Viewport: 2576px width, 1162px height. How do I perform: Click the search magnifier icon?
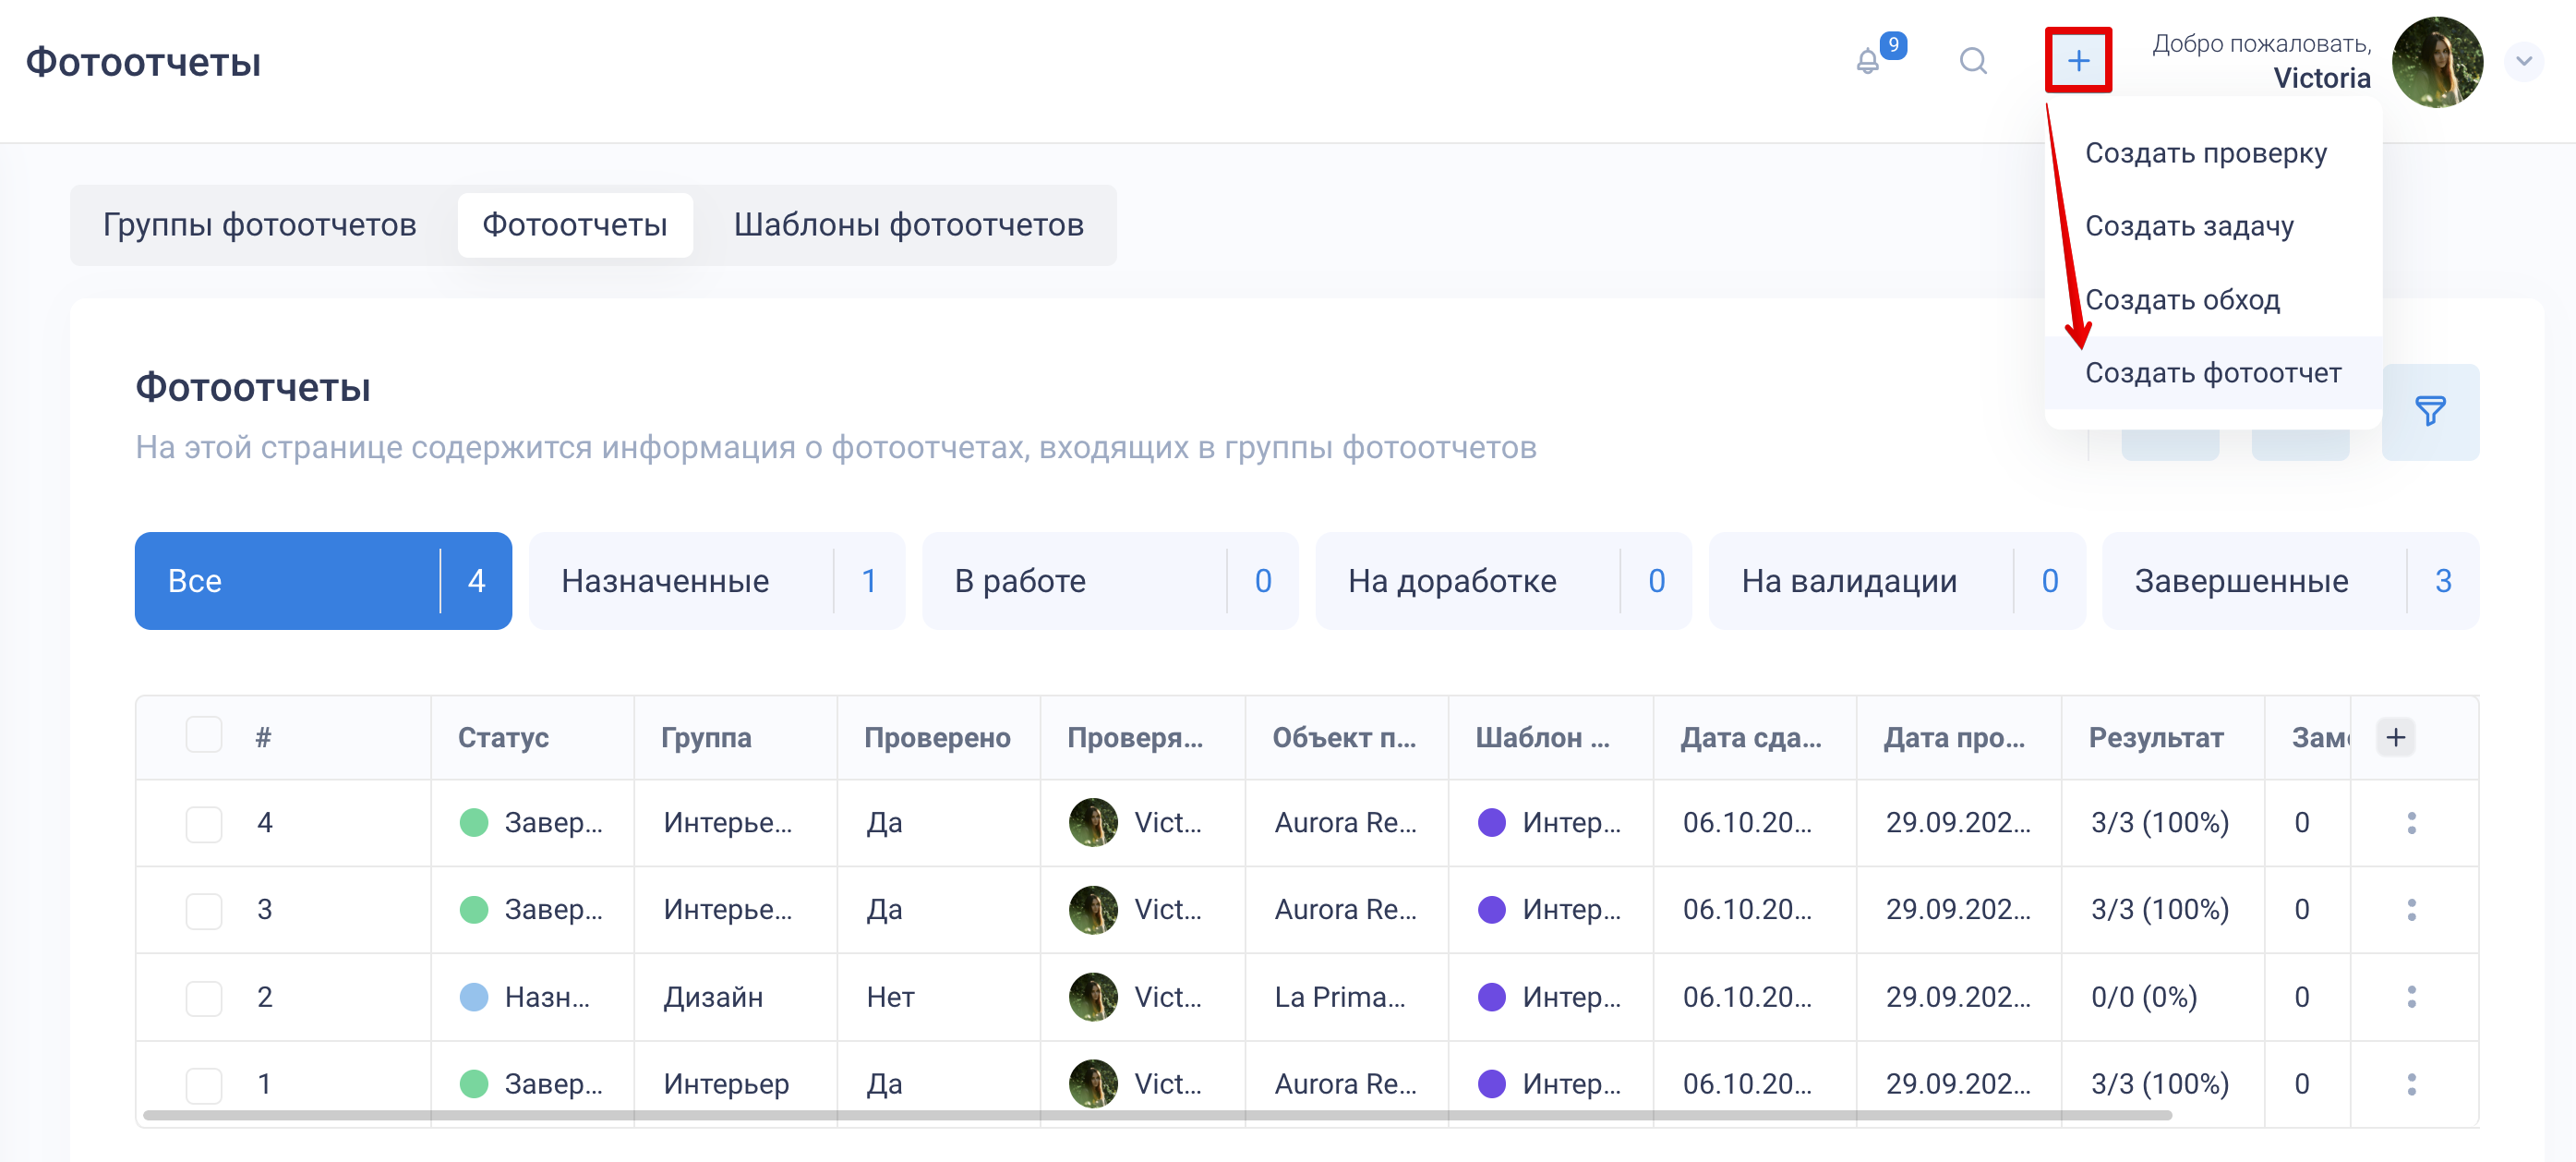click(1973, 62)
